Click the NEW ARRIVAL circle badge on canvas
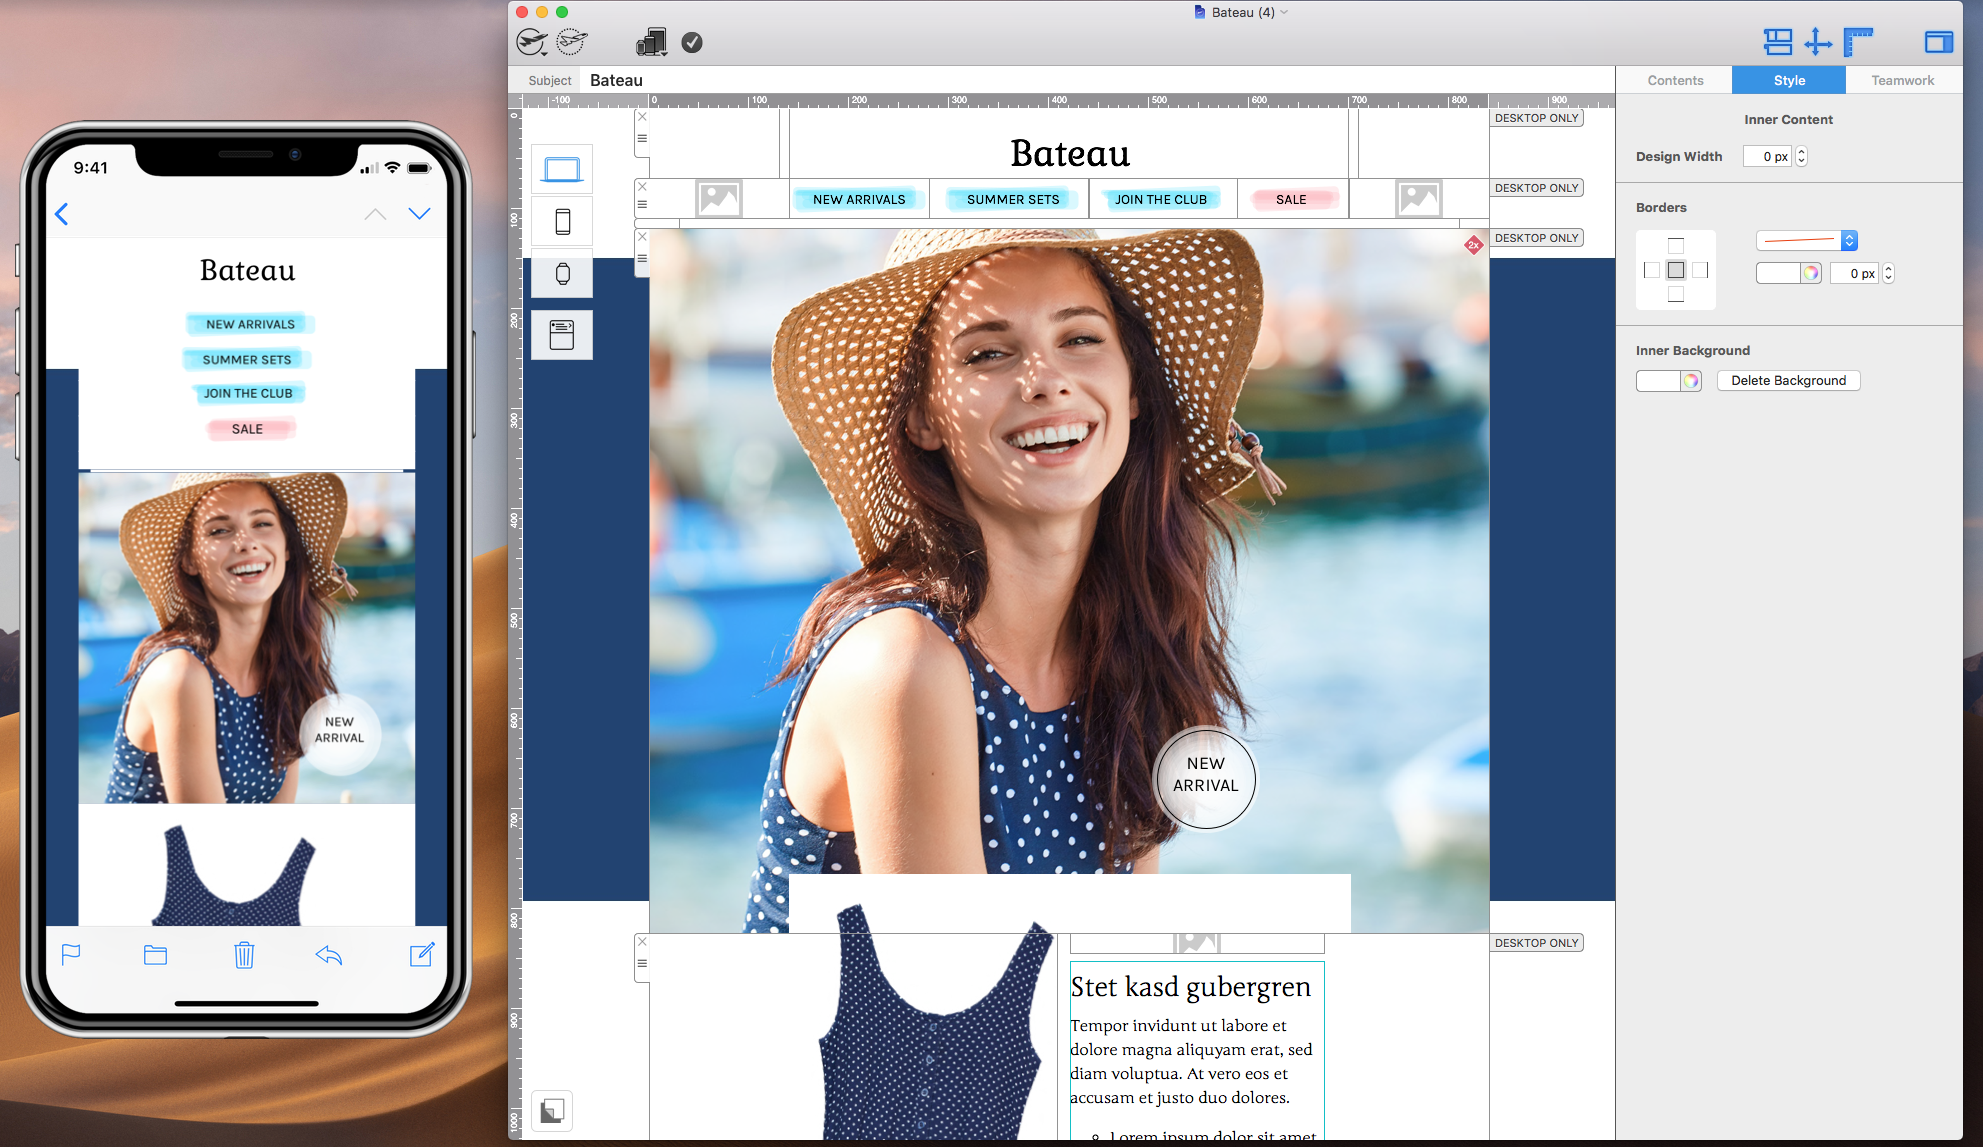Viewport: 1983px width, 1147px height. point(1205,778)
